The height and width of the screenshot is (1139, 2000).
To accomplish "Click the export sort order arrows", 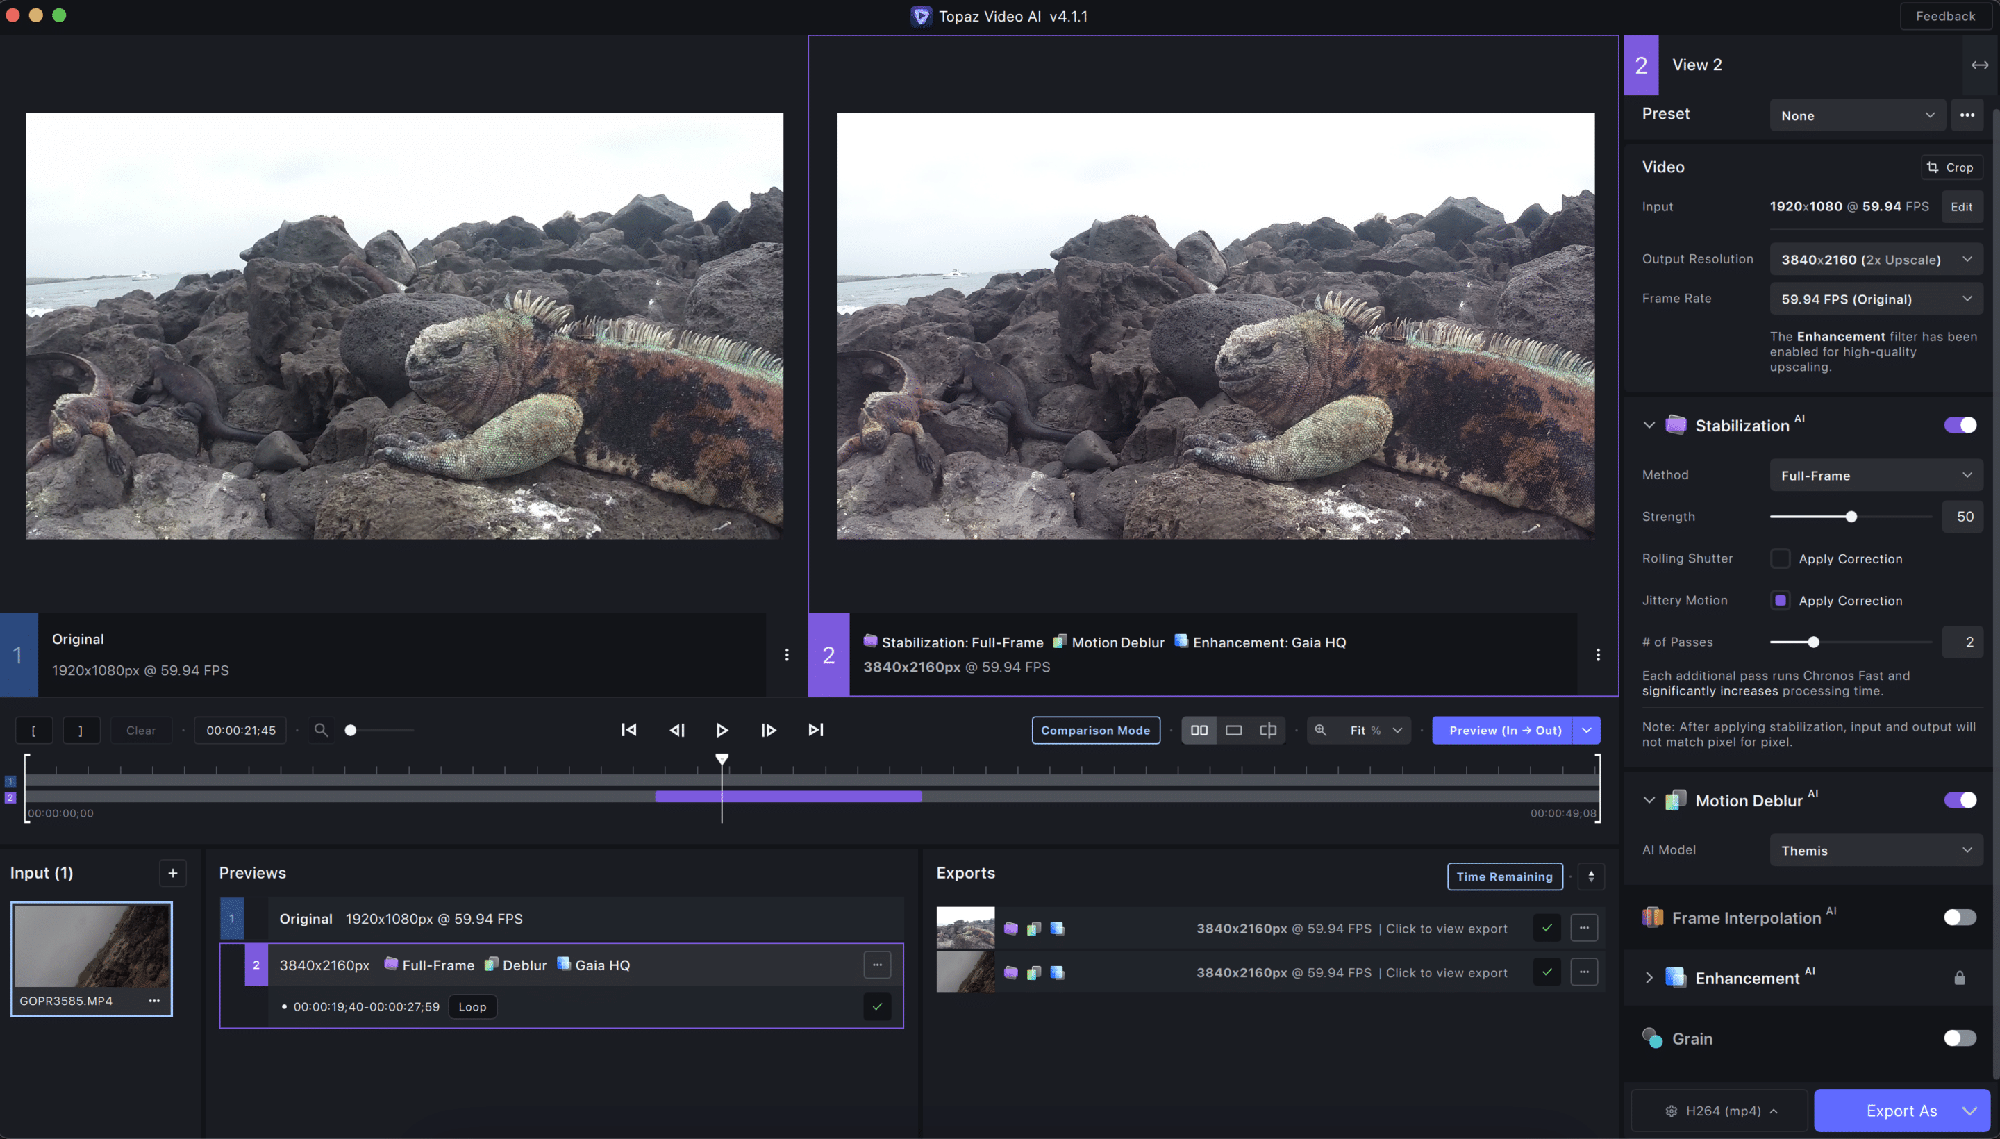I will click(1591, 877).
